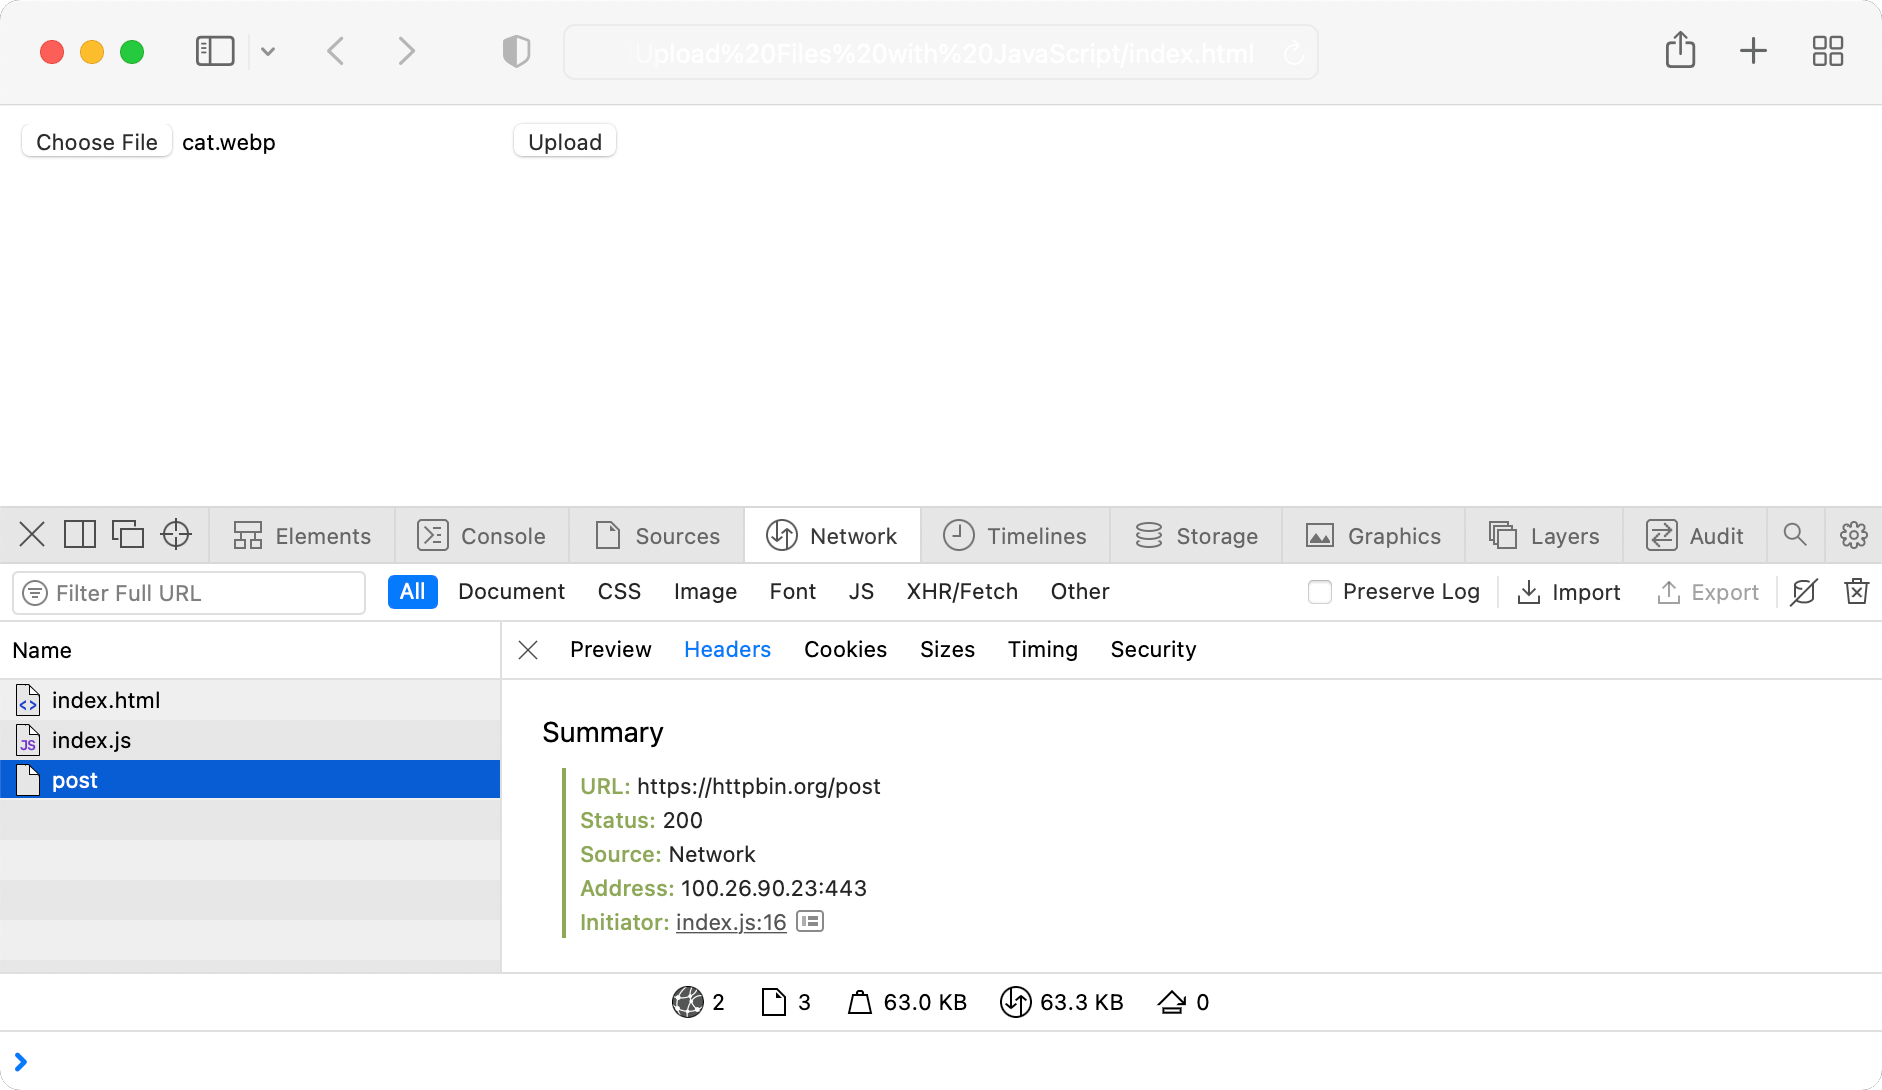Viewport: 1882px width, 1090px height.
Task: Toggle resource caching with the eye-slash icon
Action: (x=1804, y=592)
